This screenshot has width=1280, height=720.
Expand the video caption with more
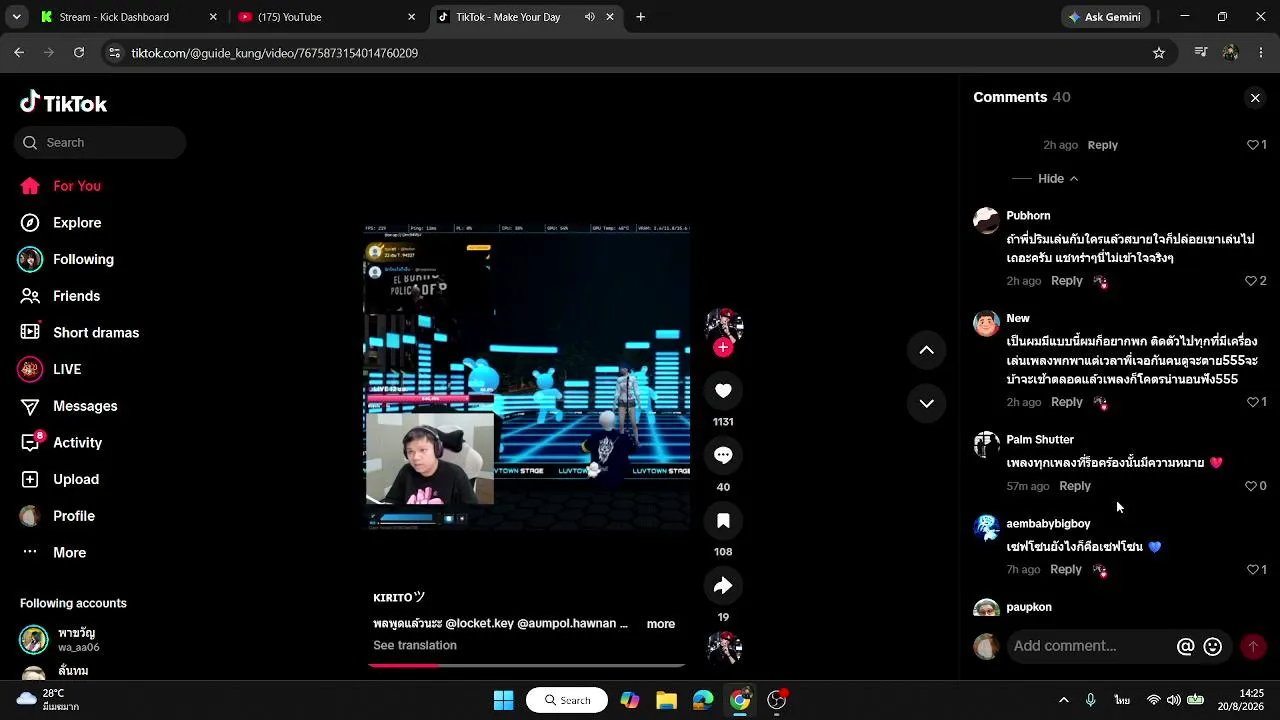(661, 624)
